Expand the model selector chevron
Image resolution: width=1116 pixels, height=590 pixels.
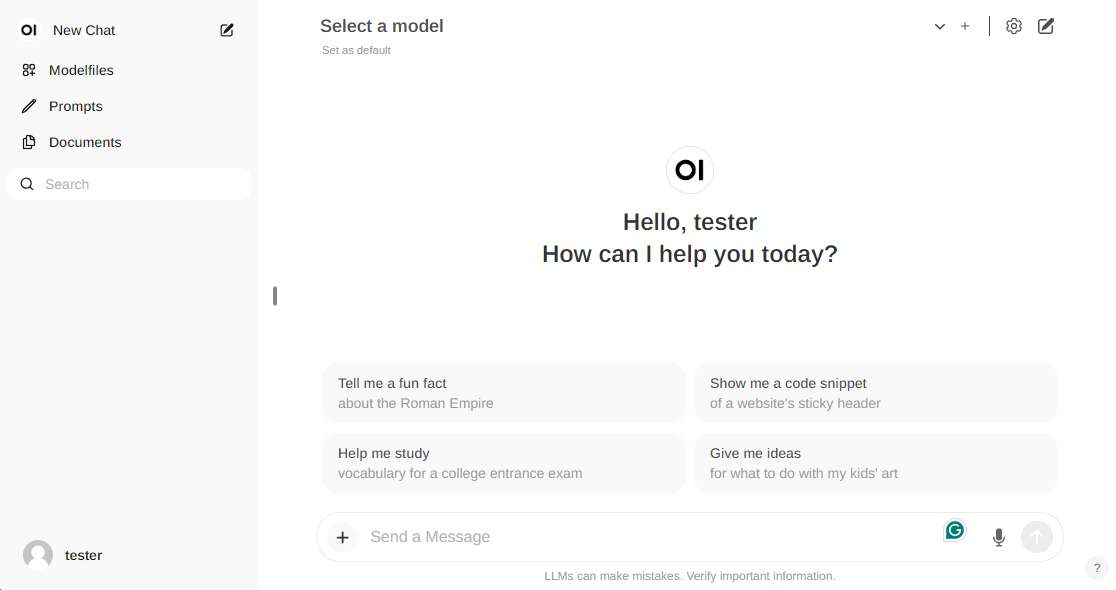(x=939, y=26)
